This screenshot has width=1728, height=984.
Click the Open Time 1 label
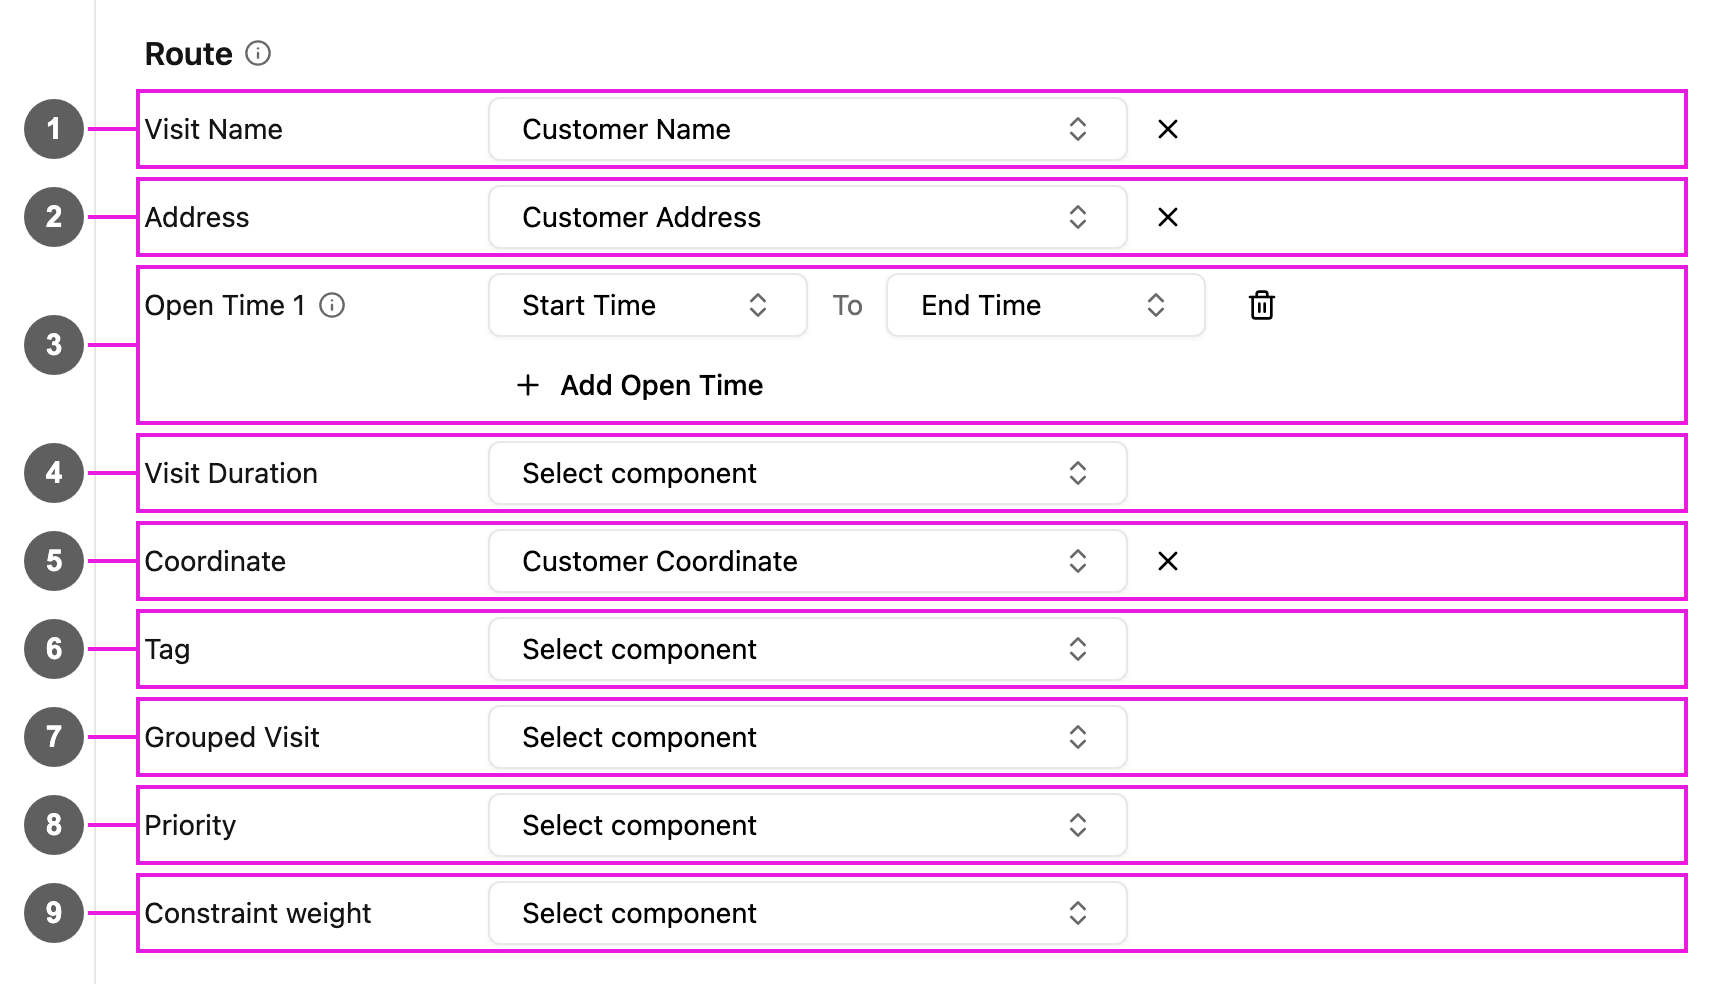tap(225, 305)
